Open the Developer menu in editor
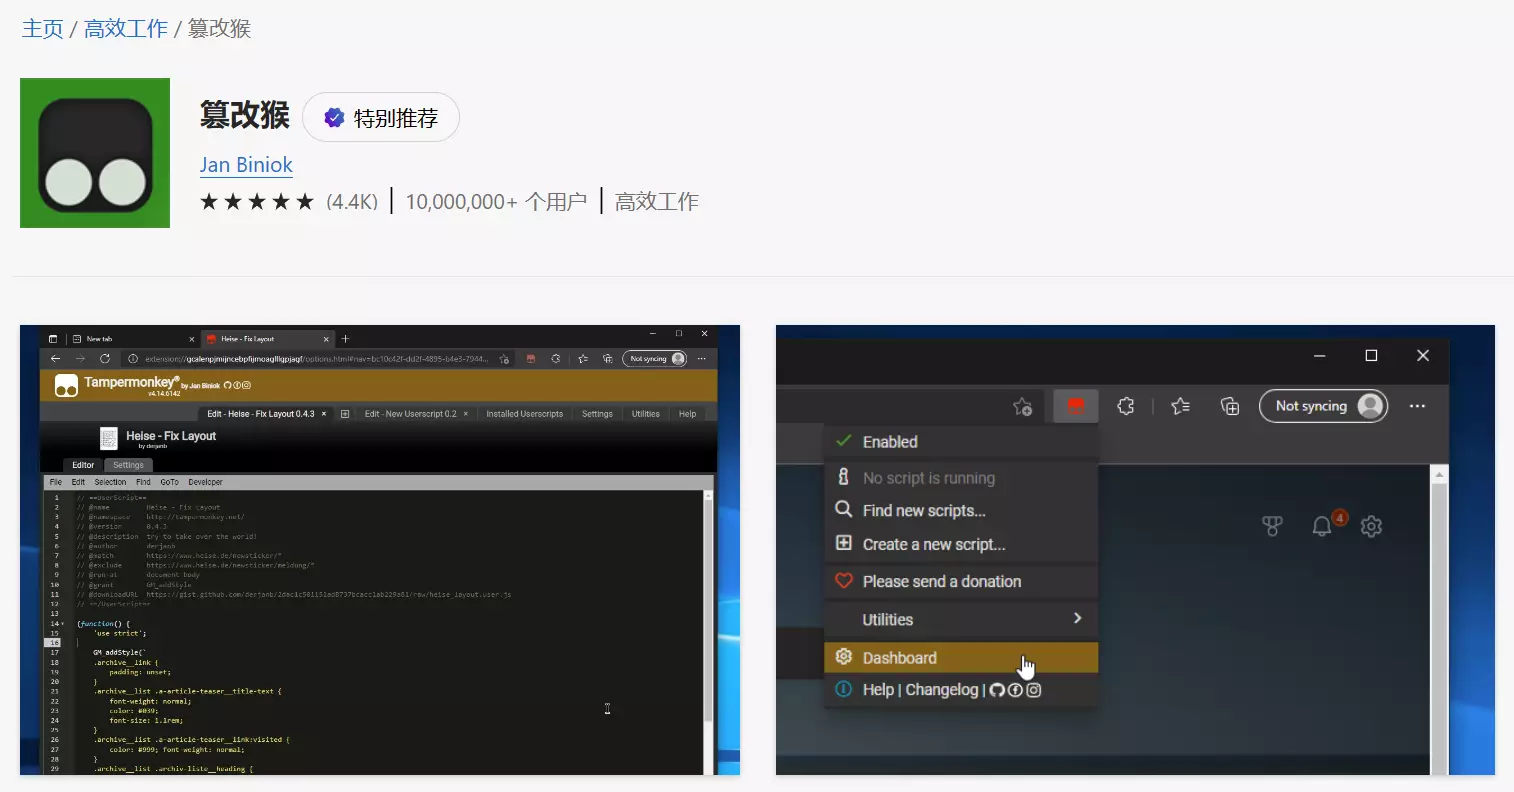This screenshot has height=792, width=1514. click(x=205, y=482)
